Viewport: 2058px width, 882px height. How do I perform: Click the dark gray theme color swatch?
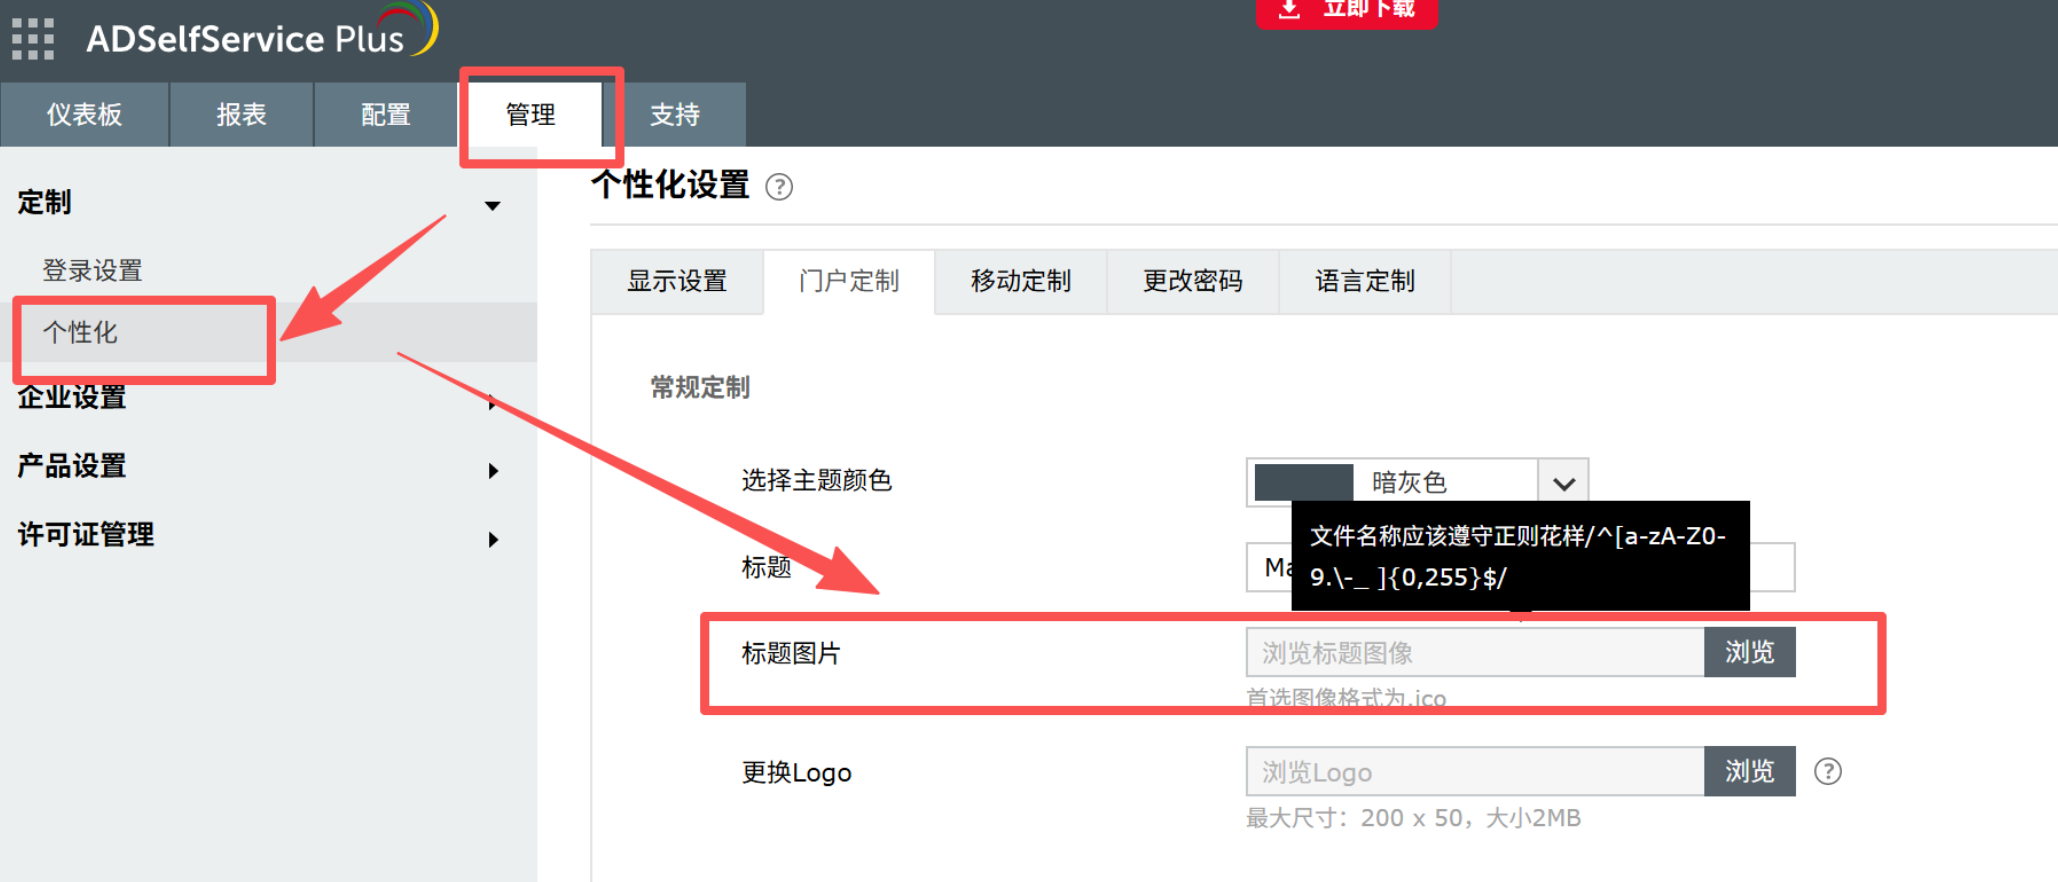point(1303,482)
